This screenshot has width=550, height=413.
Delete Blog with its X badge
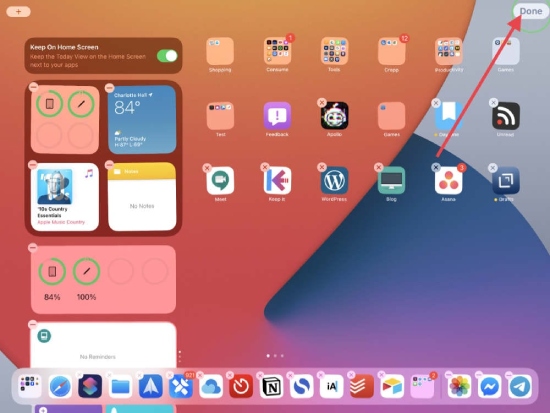(x=378, y=167)
